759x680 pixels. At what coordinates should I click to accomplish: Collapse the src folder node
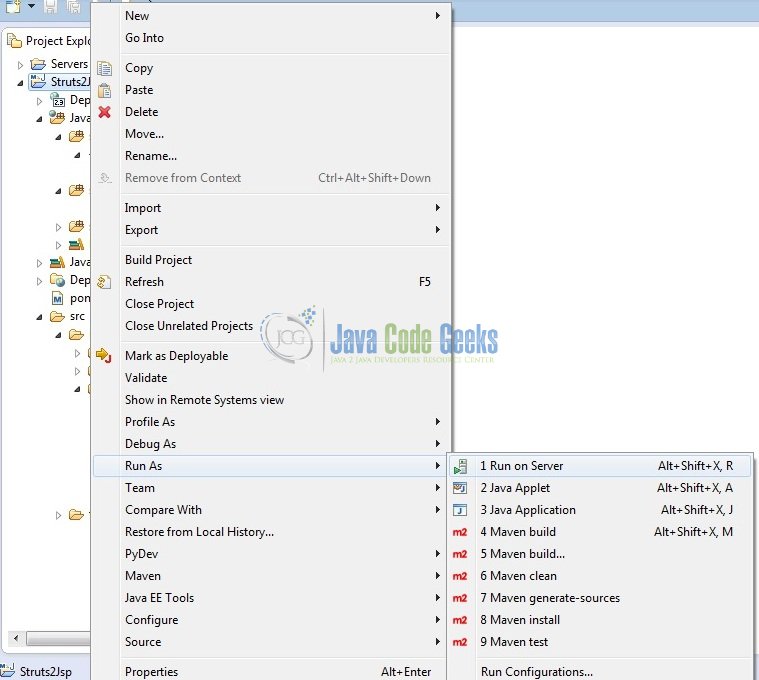39,317
